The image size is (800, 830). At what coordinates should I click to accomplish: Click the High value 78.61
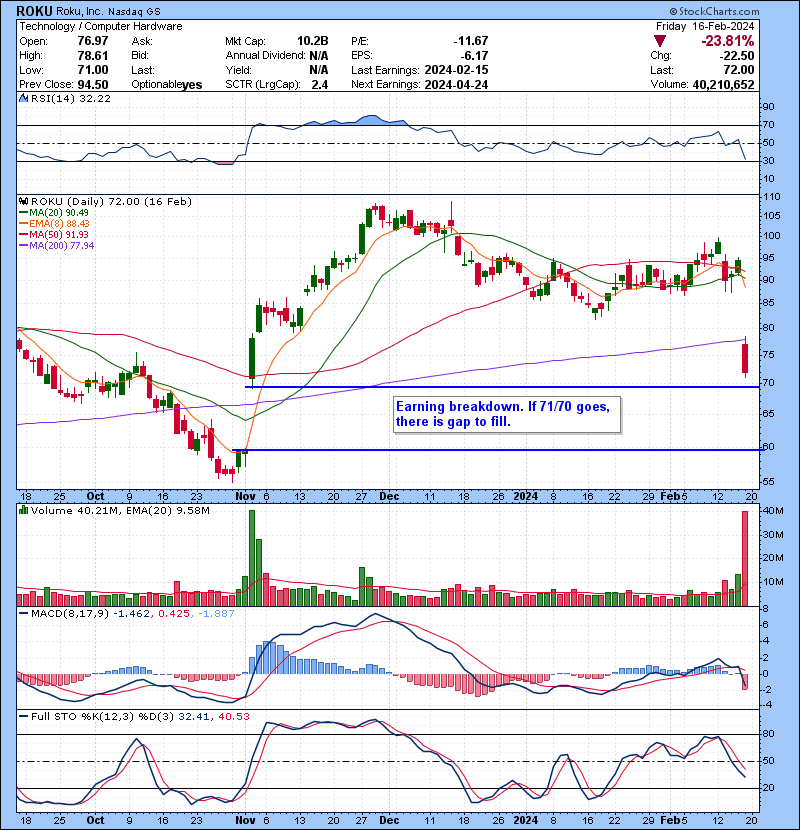pyautogui.click(x=93, y=56)
